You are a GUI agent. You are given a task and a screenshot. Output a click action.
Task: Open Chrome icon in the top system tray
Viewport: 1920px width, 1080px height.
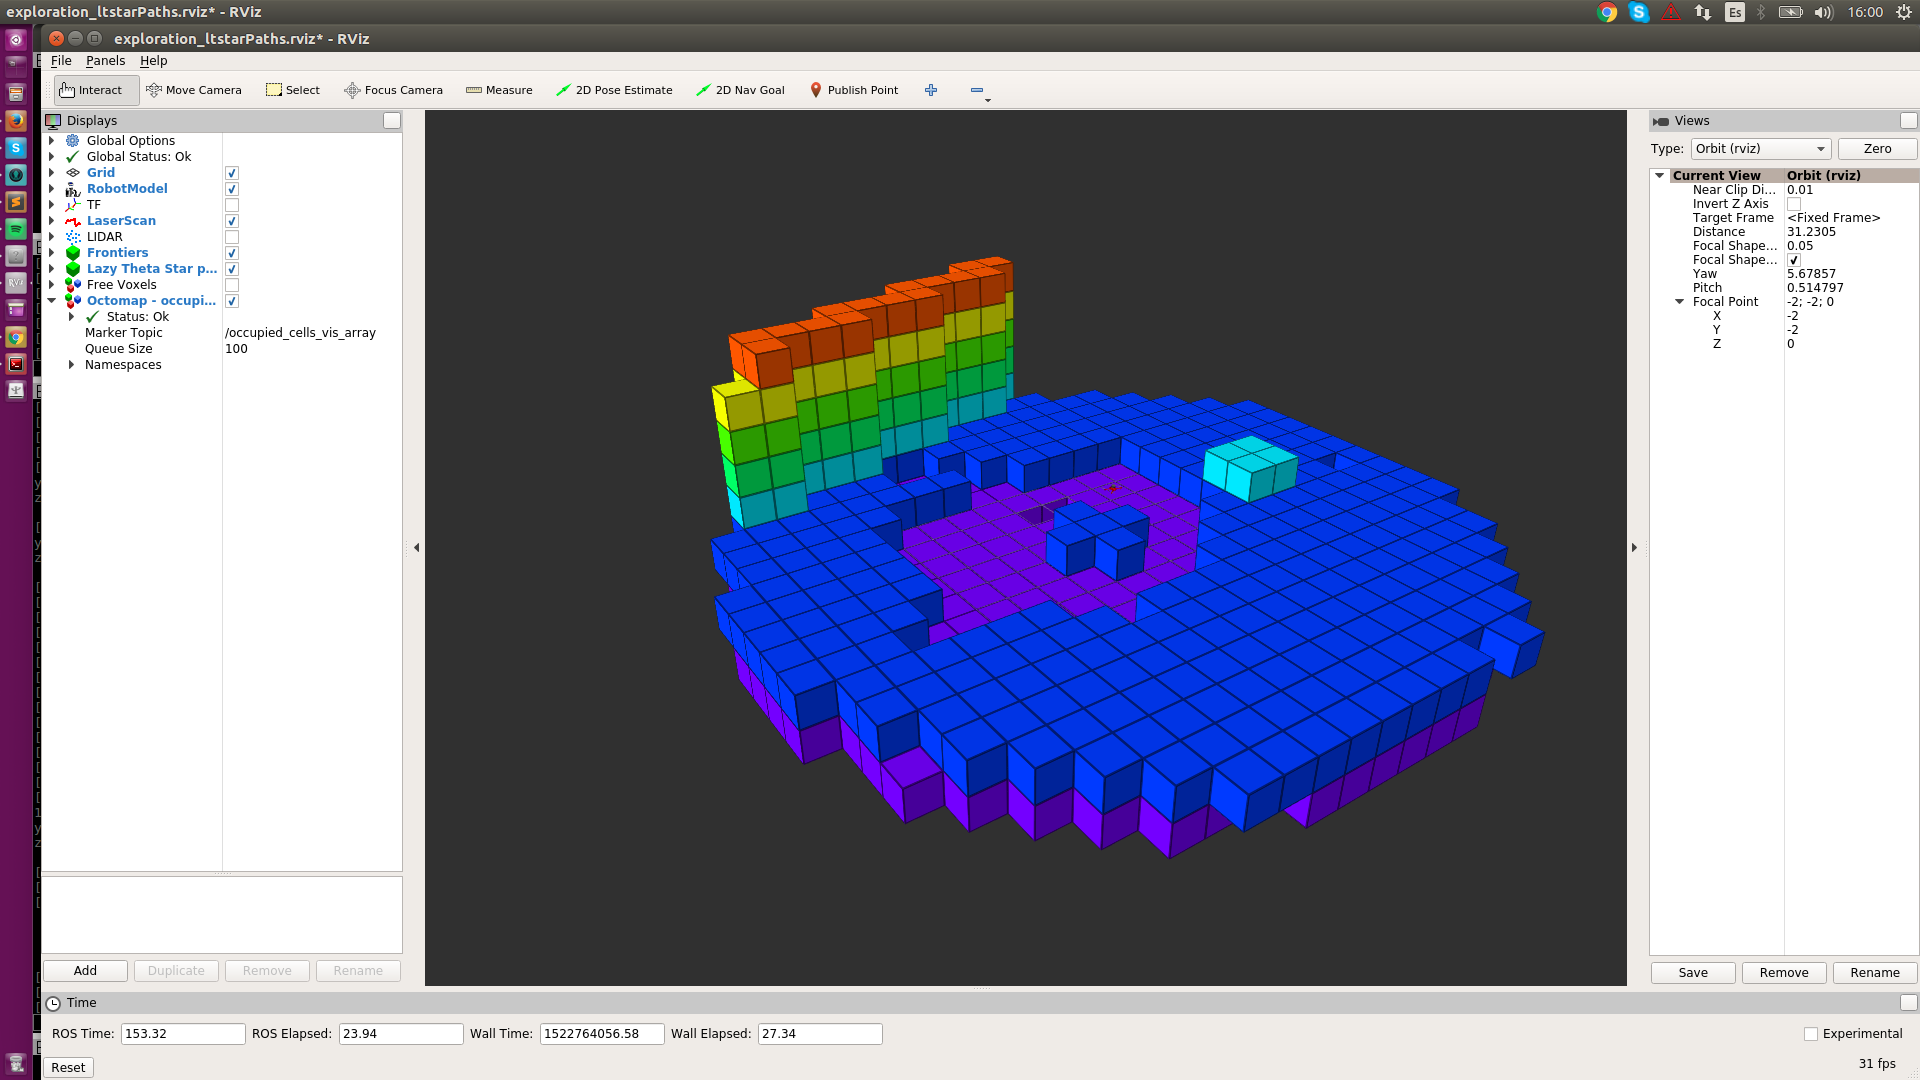[x=1607, y=12]
